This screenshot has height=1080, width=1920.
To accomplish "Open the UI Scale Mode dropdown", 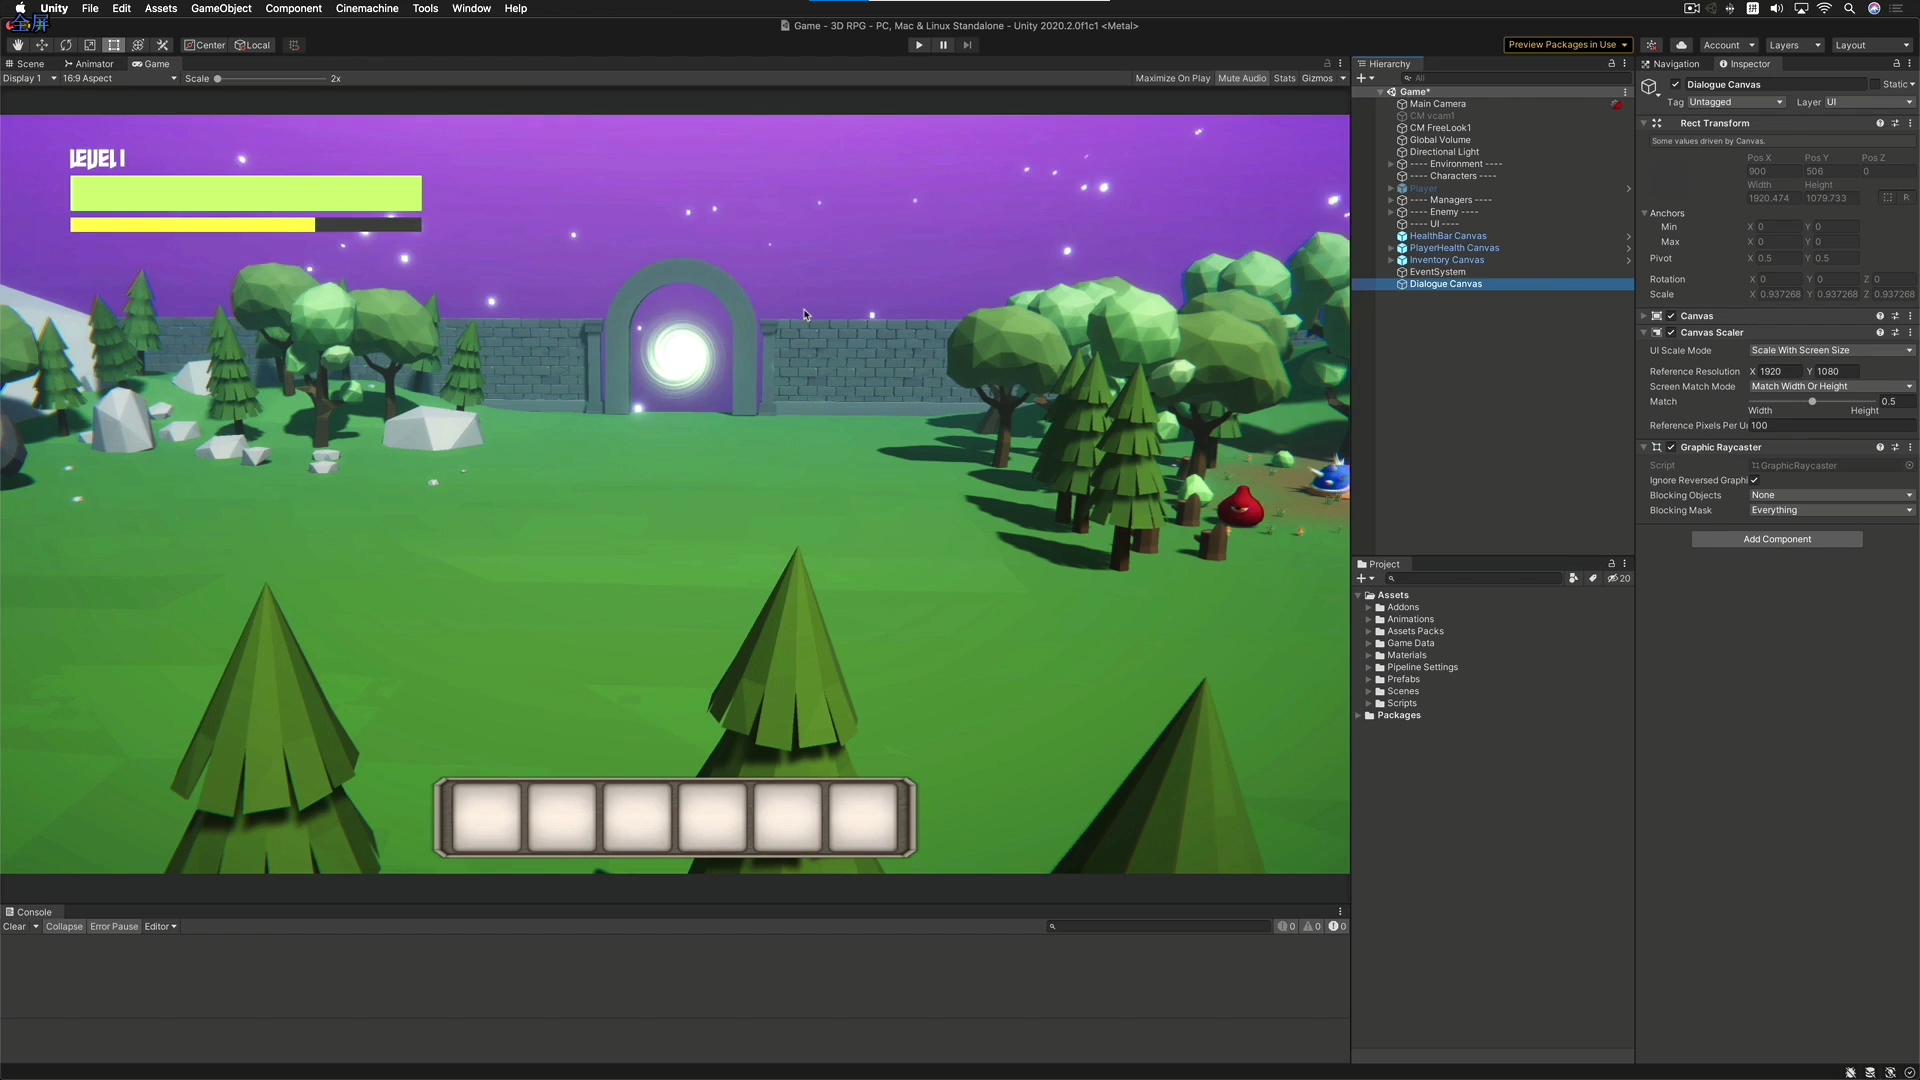I will [x=1830, y=350].
